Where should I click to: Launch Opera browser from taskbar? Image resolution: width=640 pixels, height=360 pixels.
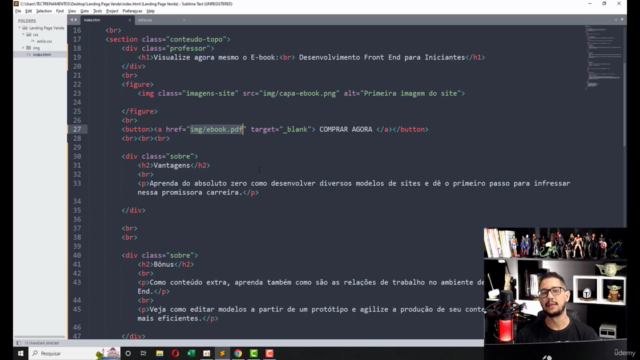(x=175, y=353)
